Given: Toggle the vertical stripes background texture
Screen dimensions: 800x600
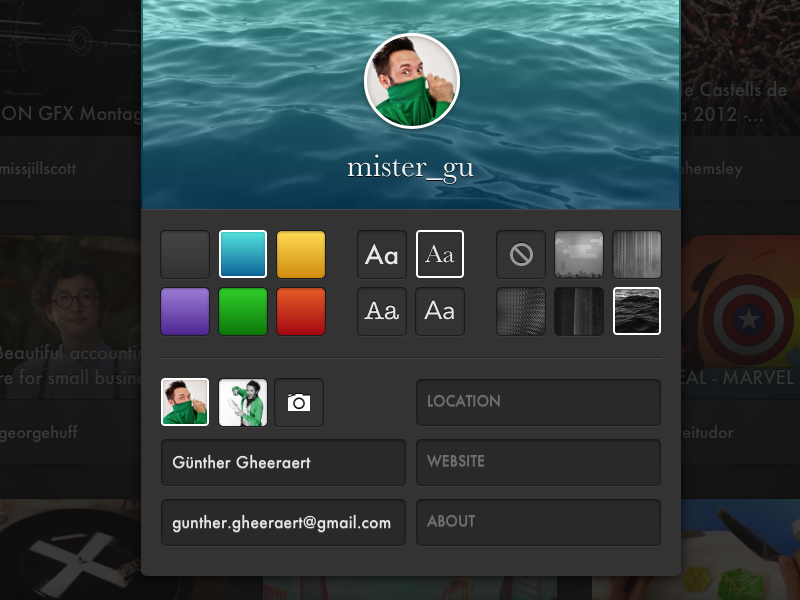Looking at the screenshot, I should [637, 254].
